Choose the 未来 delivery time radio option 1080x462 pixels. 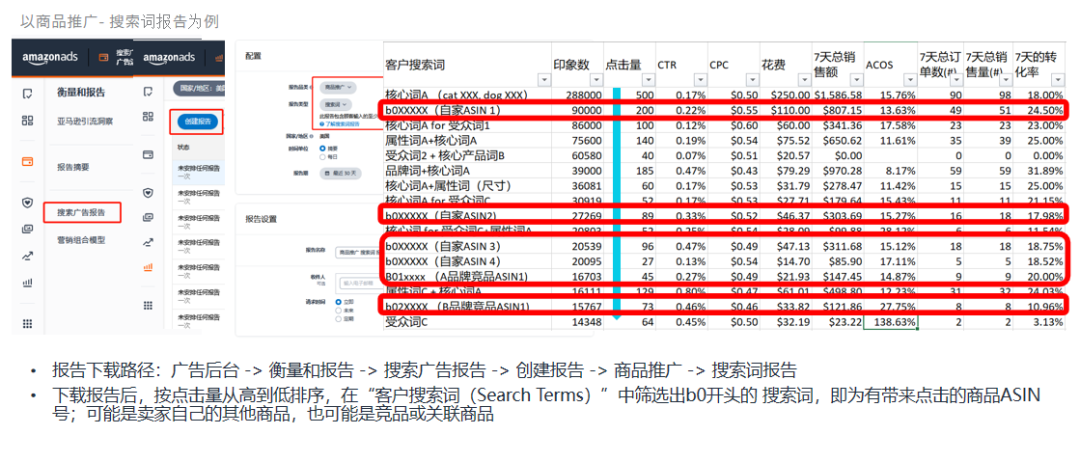pos(338,310)
